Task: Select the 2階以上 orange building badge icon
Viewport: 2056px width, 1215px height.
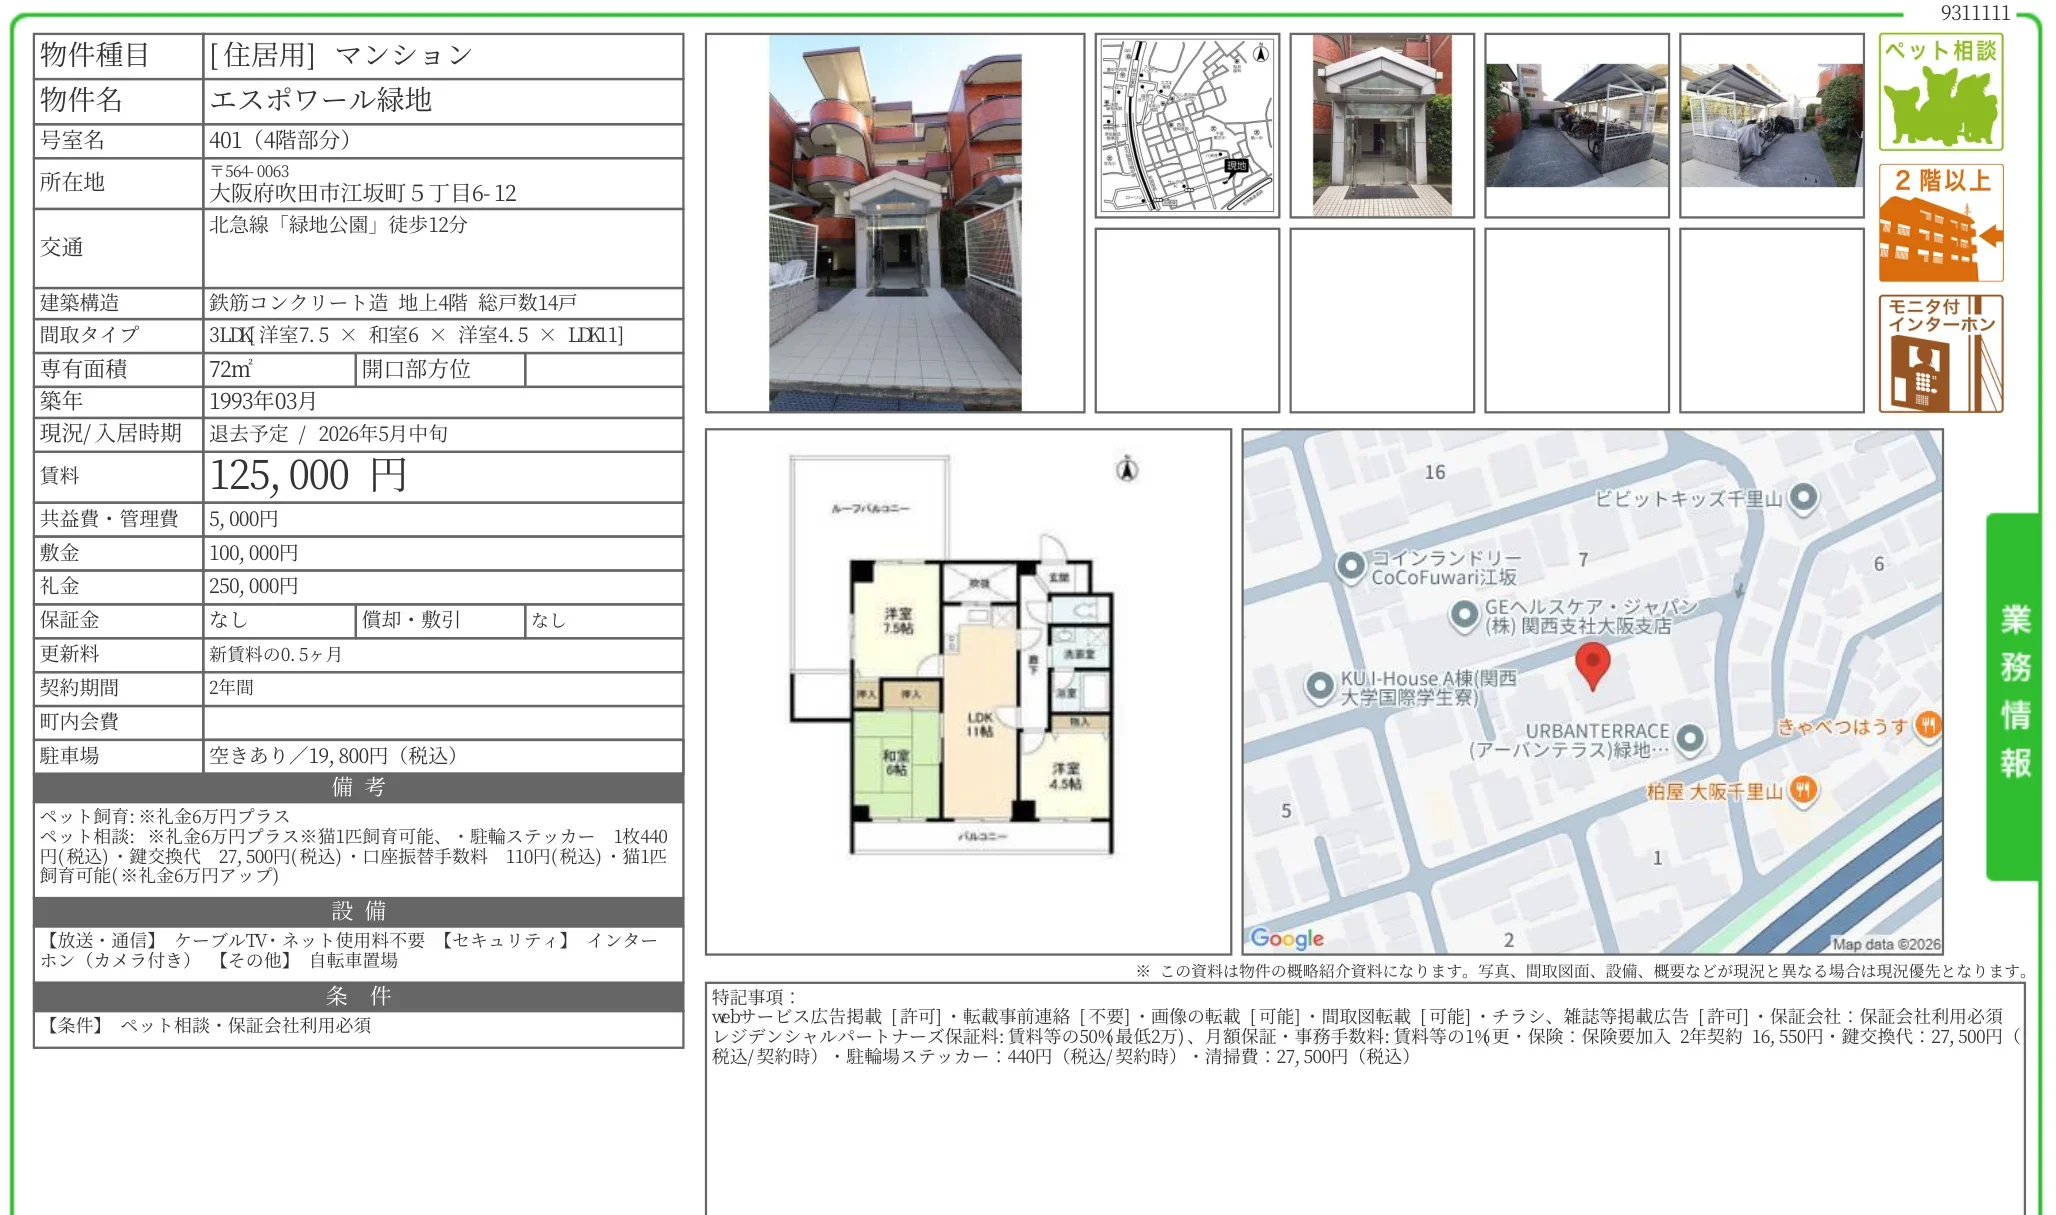Action: [1940, 222]
